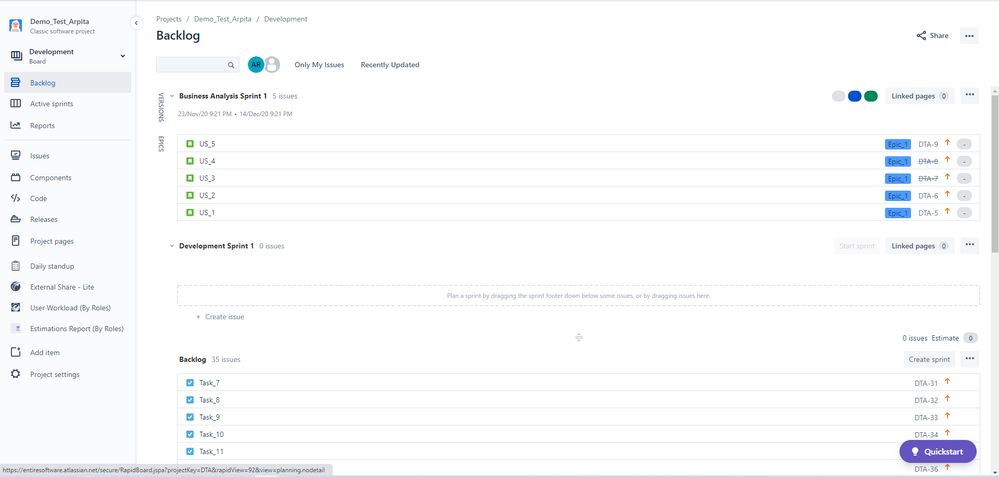Click the Task_11 checkbox icon
999x477 pixels.
[190, 452]
